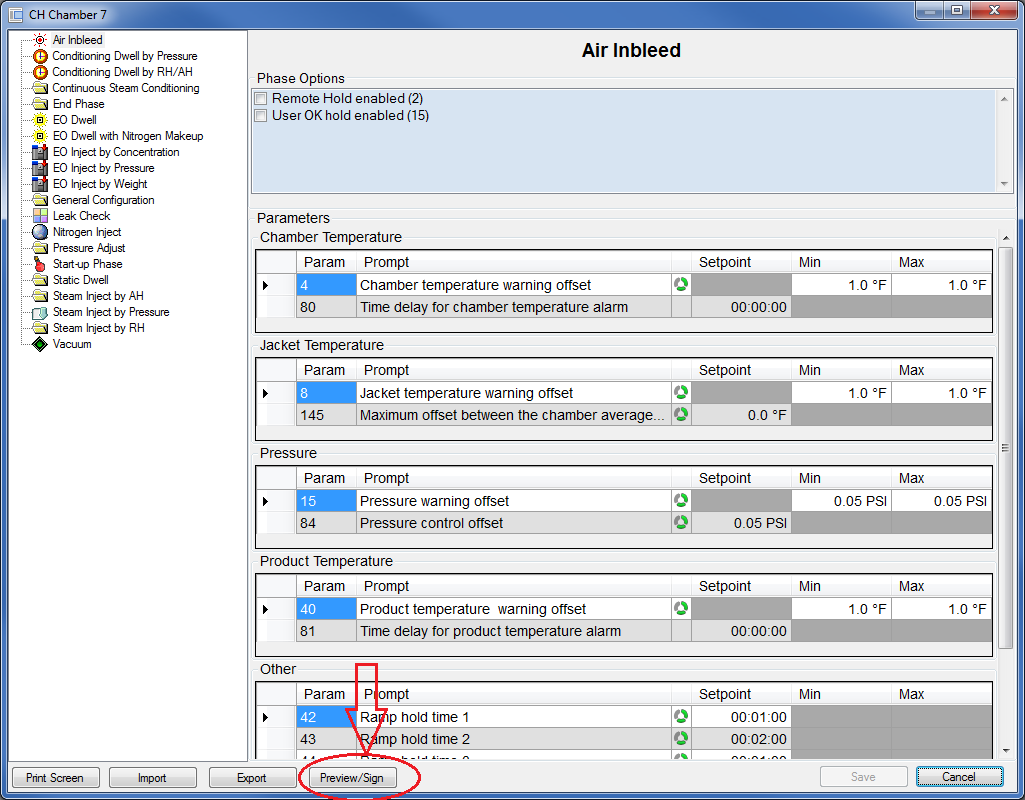The height and width of the screenshot is (800, 1025).
Task: Click the Preview/Sign button
Action: (x=352, y=777)
